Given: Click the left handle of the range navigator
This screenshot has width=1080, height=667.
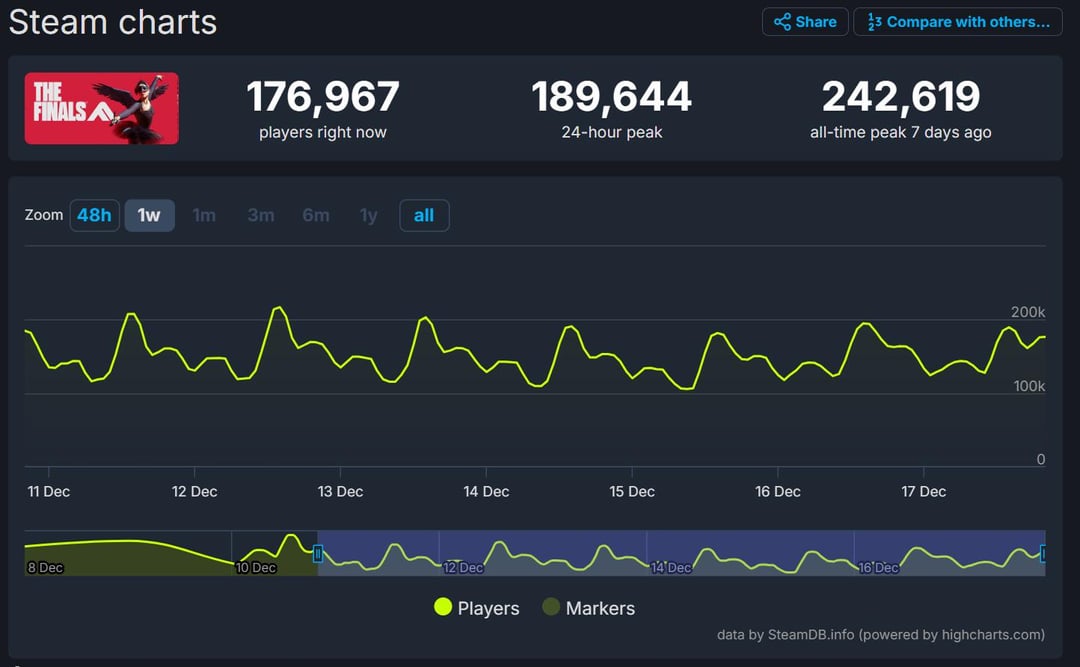Looking at the screenshot, I should [x=318, y=552].
